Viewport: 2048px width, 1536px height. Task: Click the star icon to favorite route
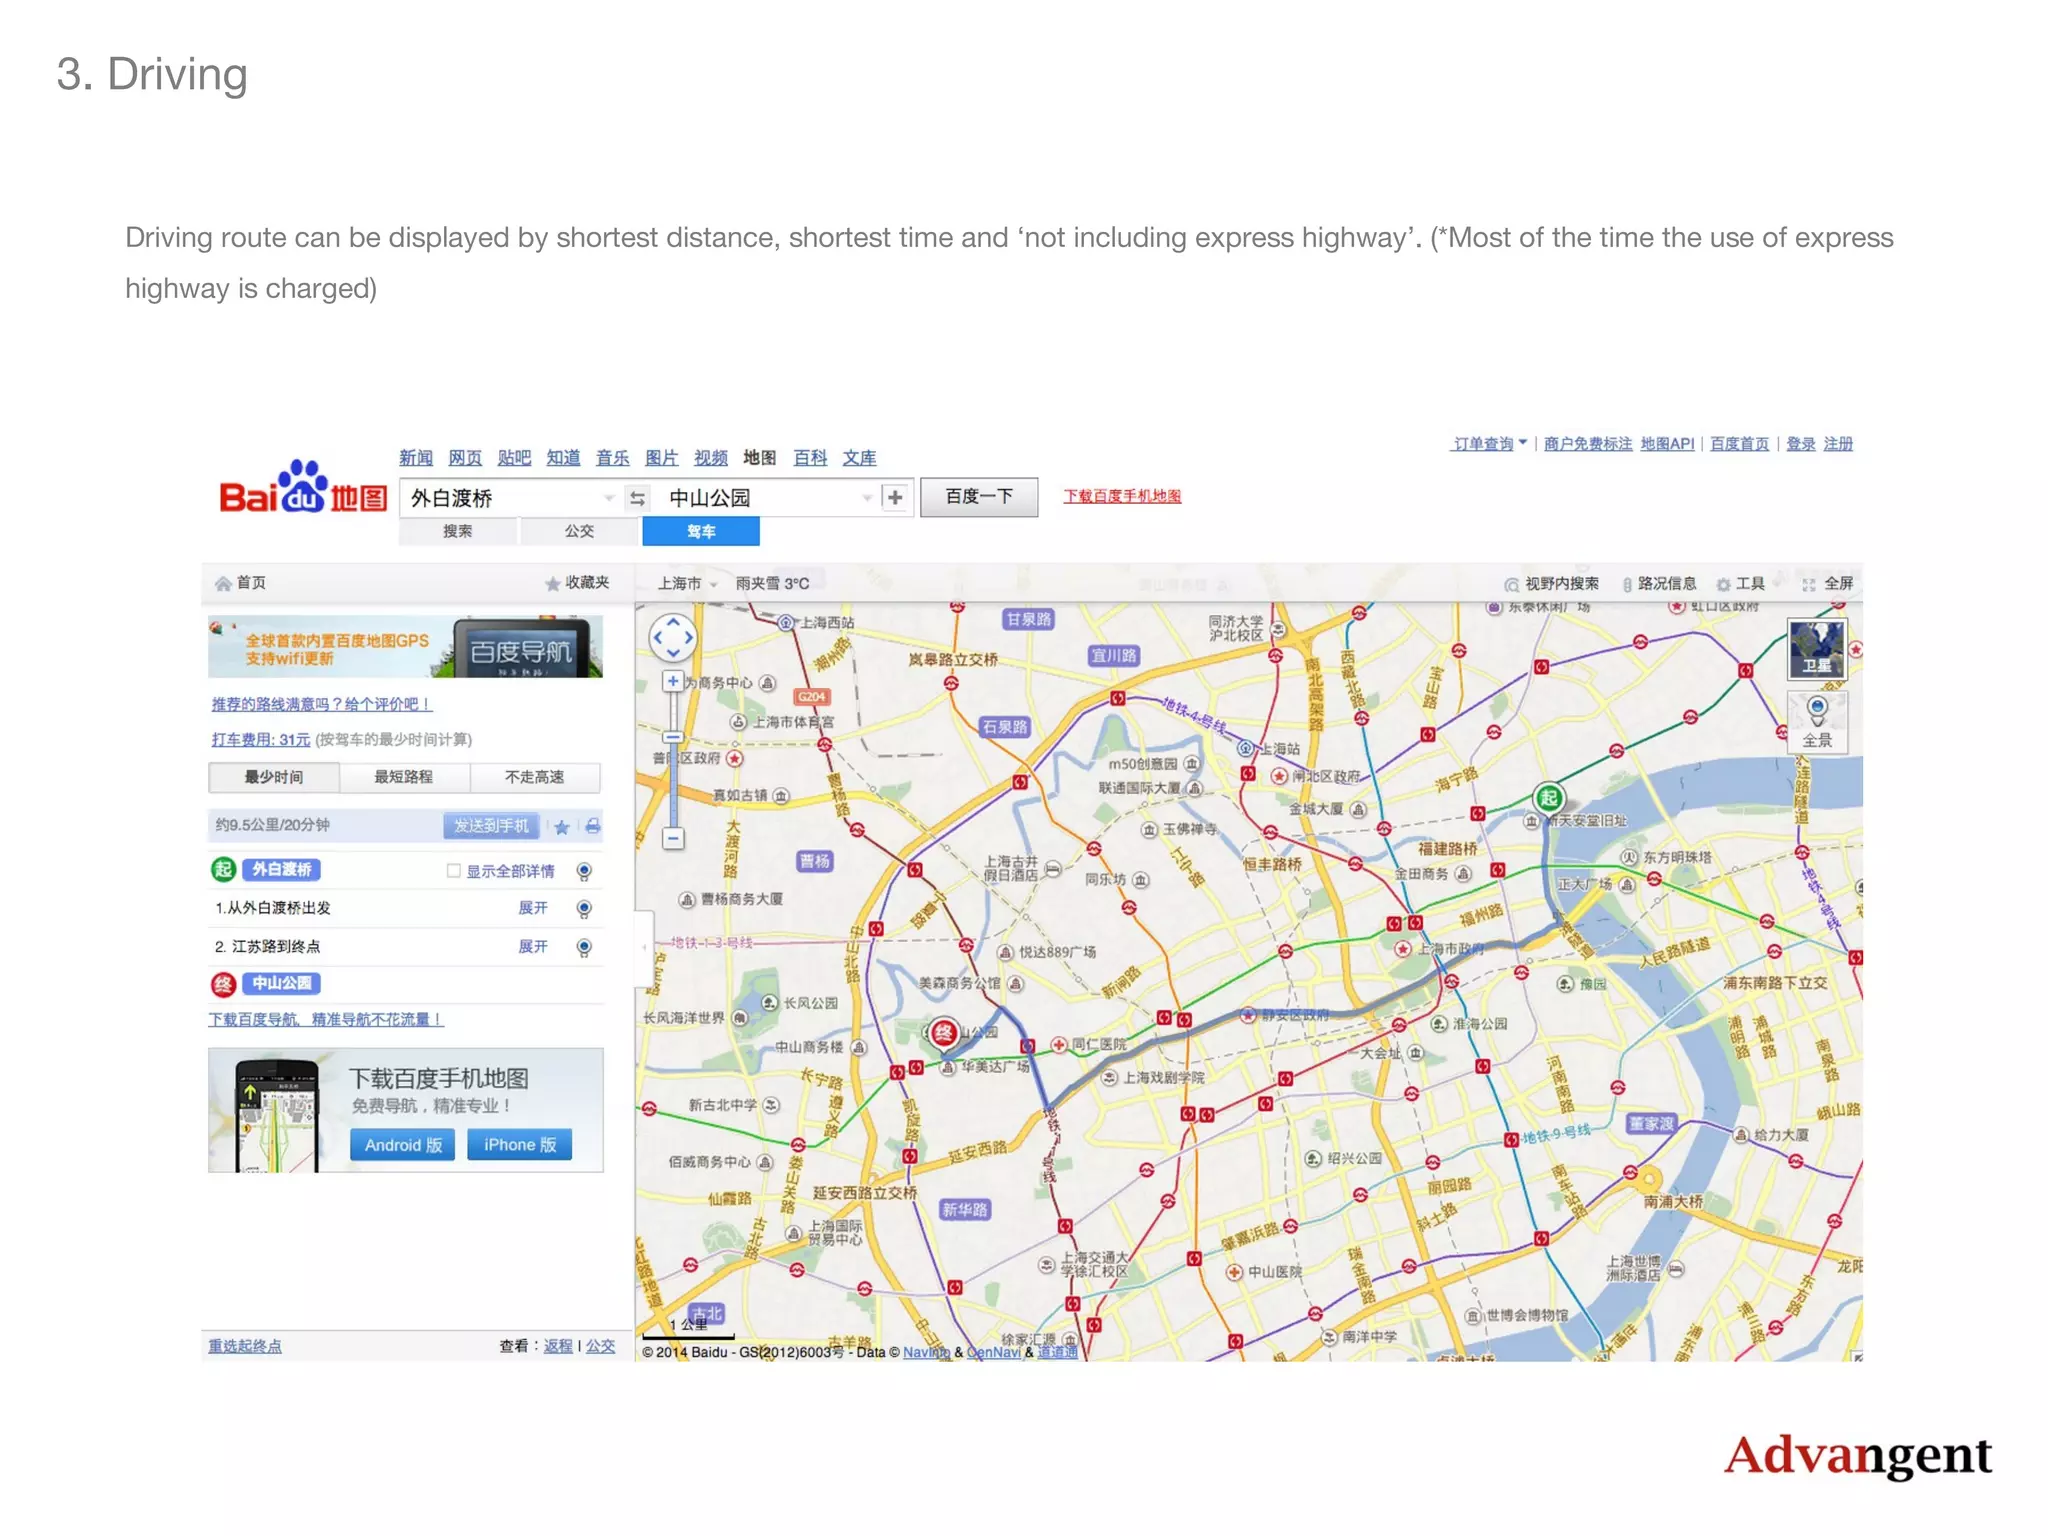point(562,826)
